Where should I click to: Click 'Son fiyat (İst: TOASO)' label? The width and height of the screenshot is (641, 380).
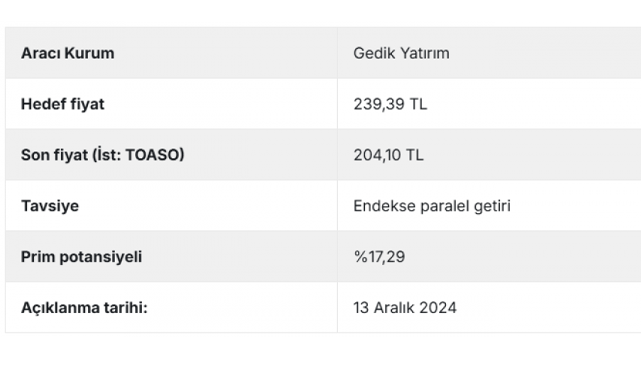(x=103, y=155)
